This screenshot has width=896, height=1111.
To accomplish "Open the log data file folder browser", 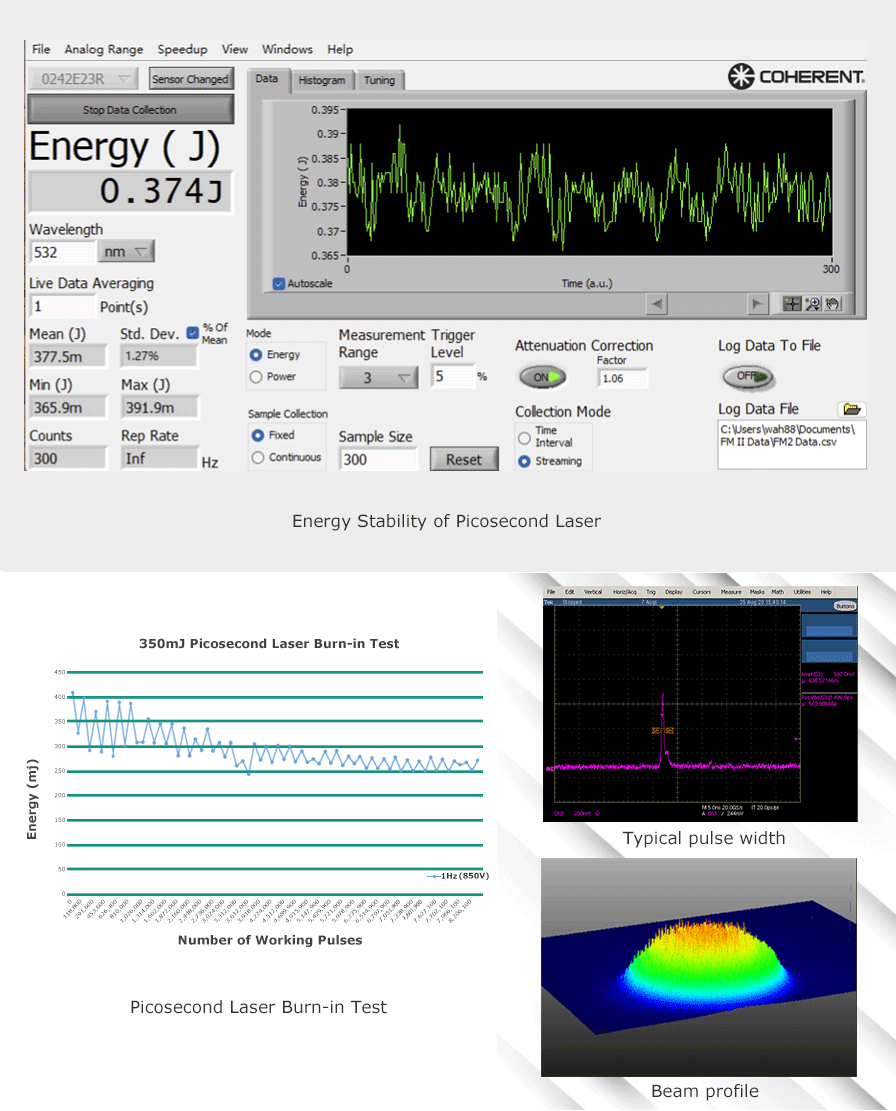I will [x=851, y=409].
